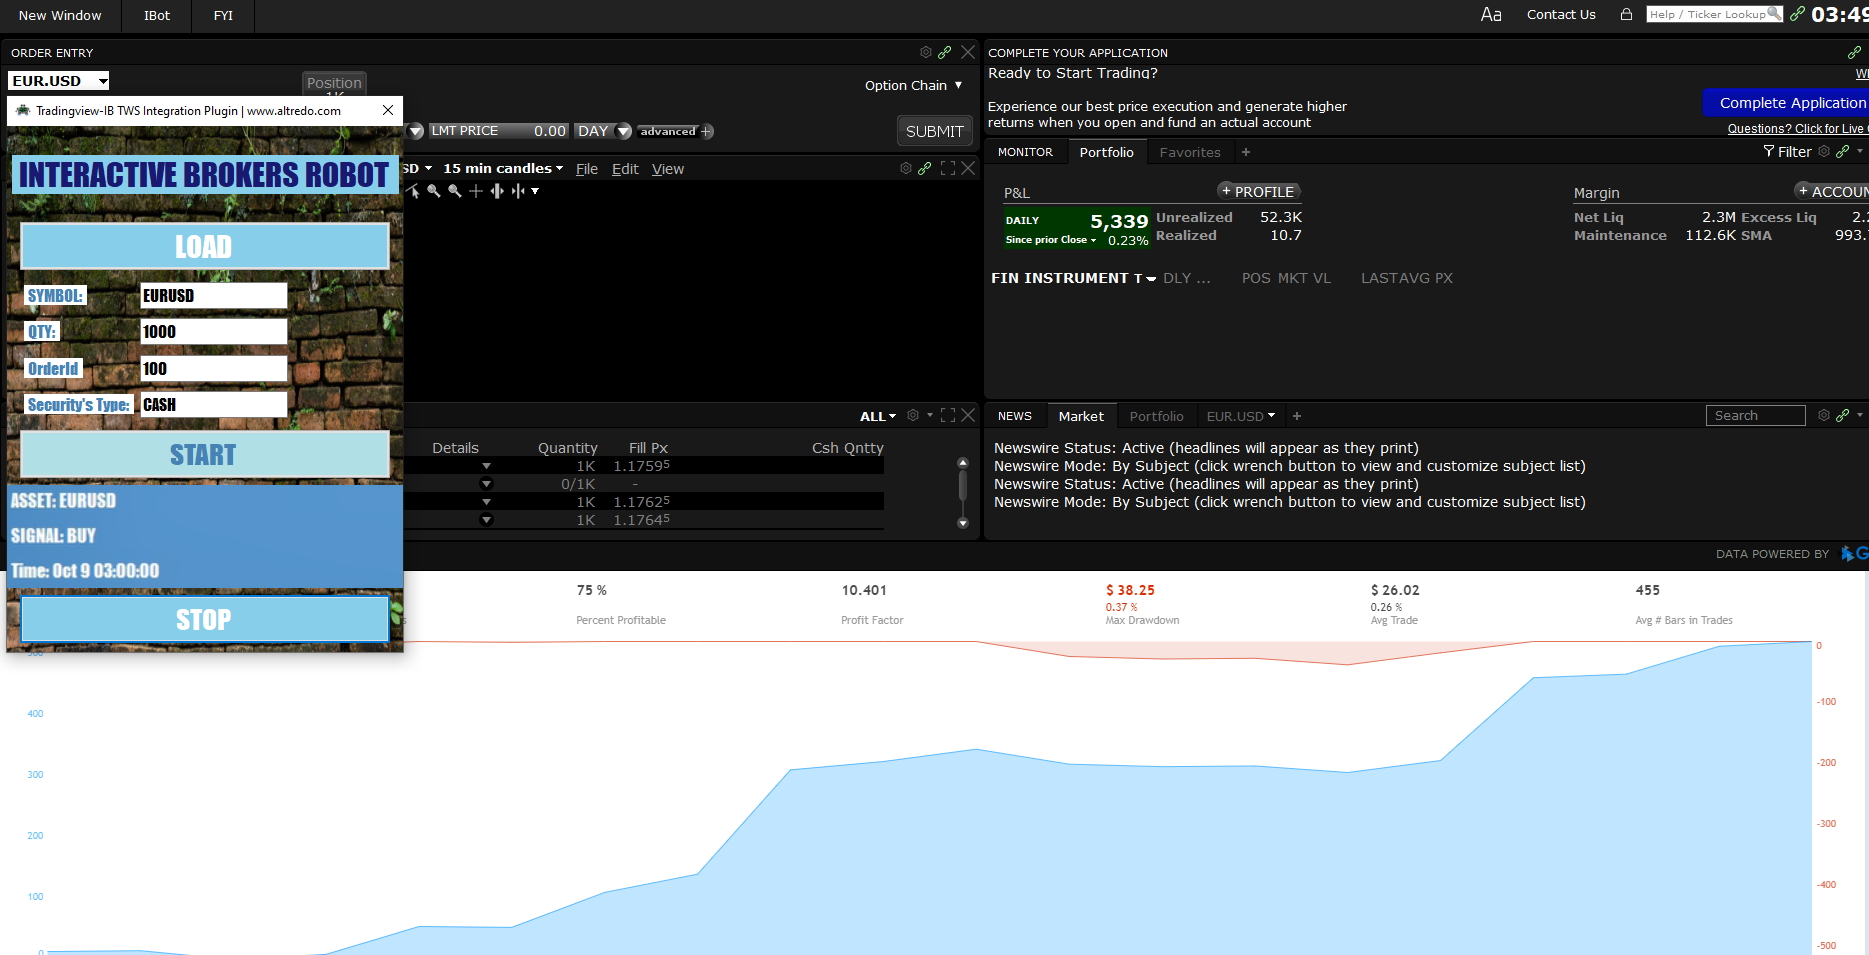This screenshot has width=1869, height=955.
Task: Click Contact Us in the top bar
Action: coord(1561,14)
